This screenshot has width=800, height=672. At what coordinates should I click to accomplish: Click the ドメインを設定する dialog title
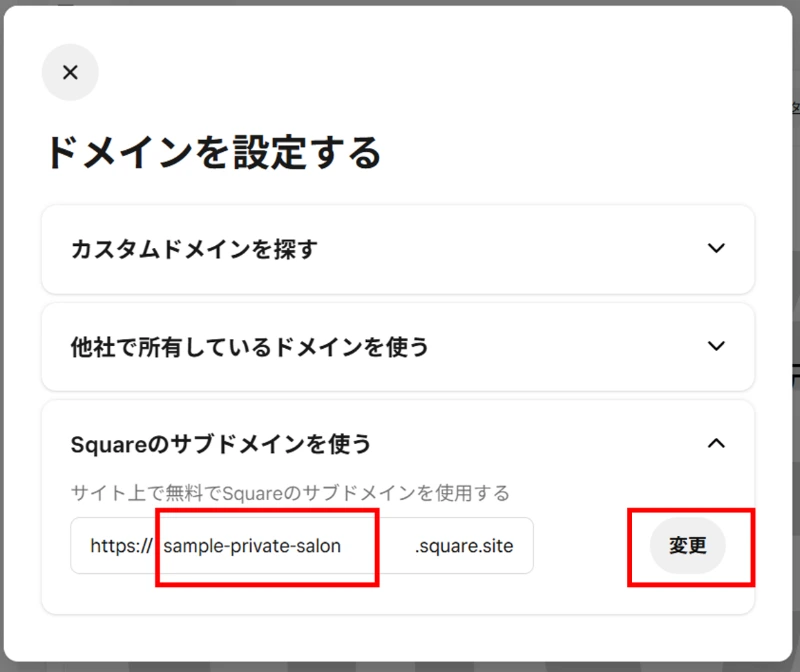tap(213, 153)
